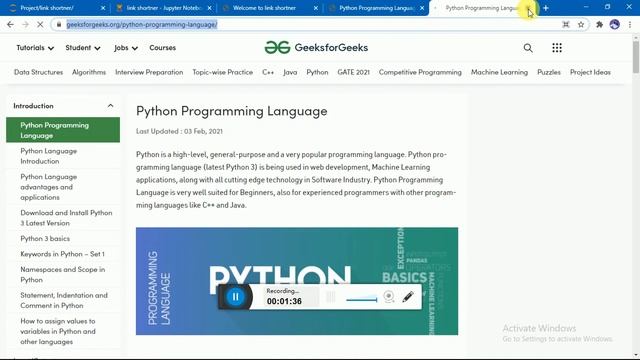Open the Courses menu item
640x360 pixels.
click(x=162, y=48)
